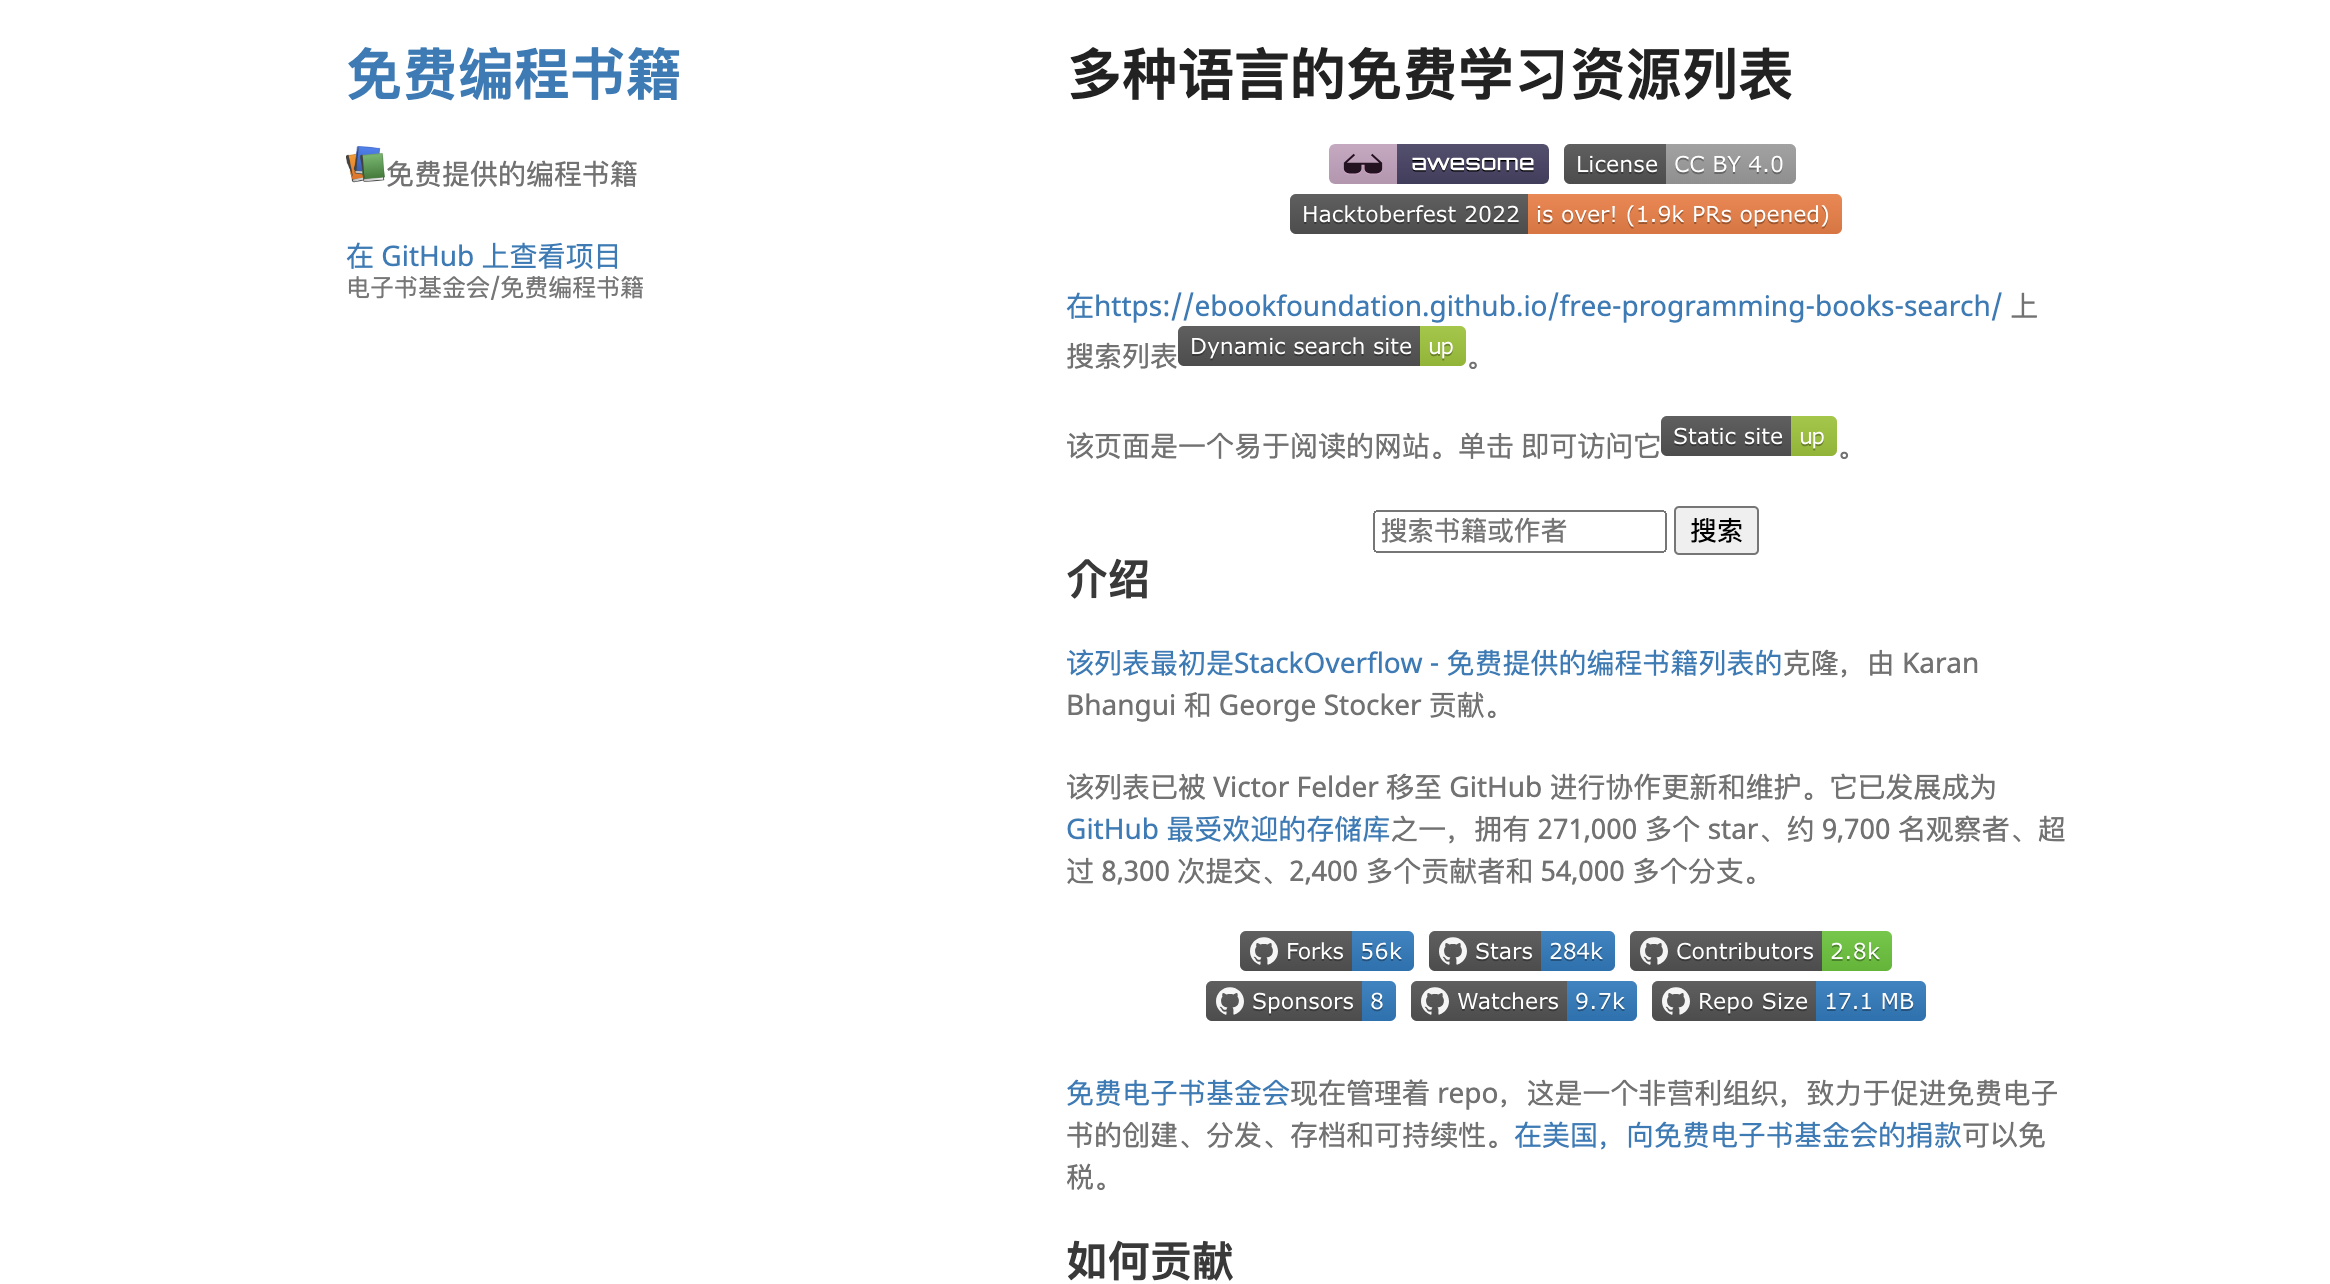
Task: Open the 免费编程书籍 site title link
Action: point(513,75)
